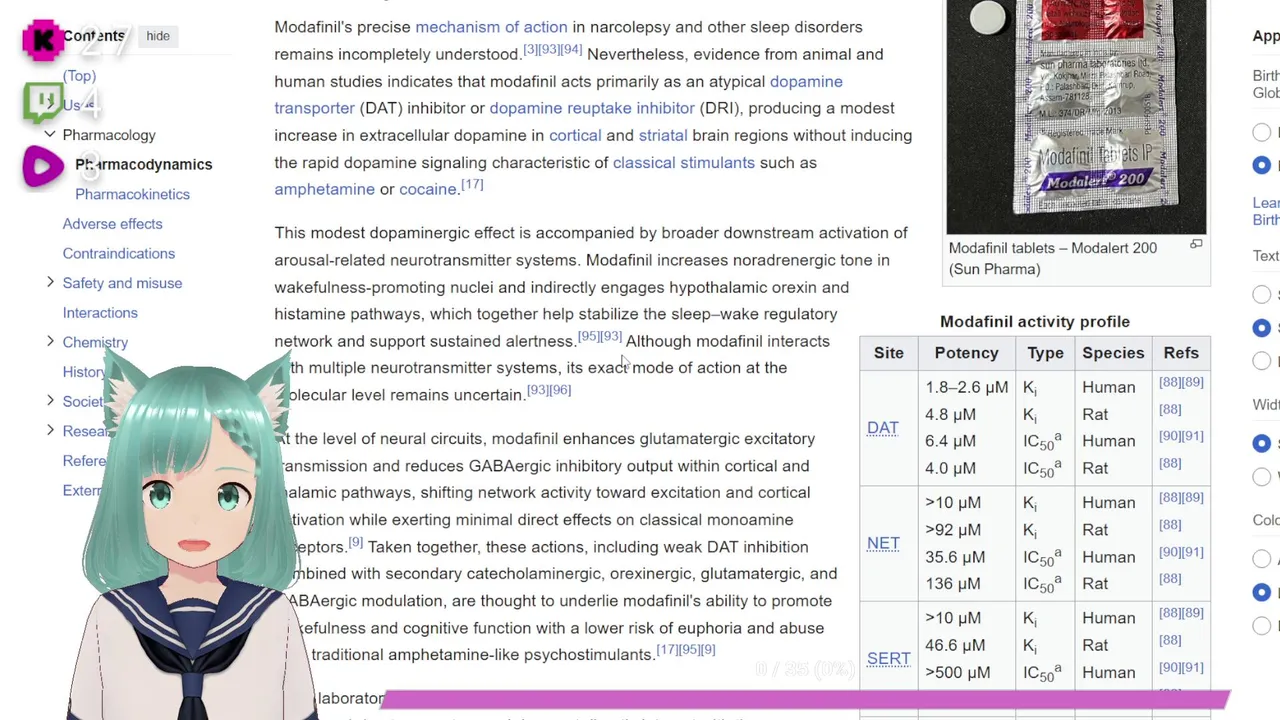
Task: Navigate to Adverse effects section
Action: pos(112,224)
